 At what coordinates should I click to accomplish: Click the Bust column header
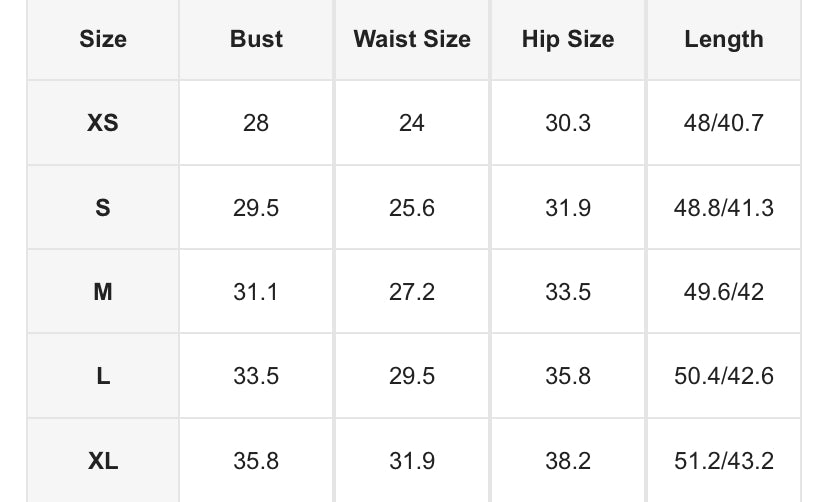[x=256, y=40]
